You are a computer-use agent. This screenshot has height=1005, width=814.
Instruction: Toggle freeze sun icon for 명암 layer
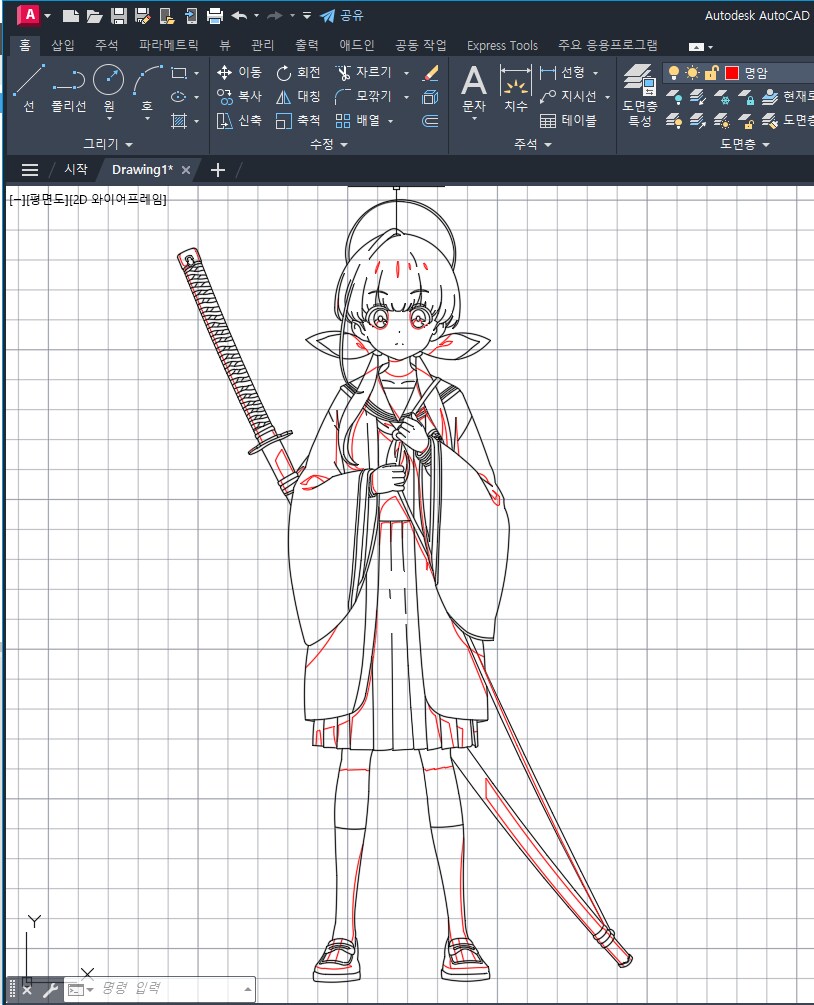(x=692, y=73)
